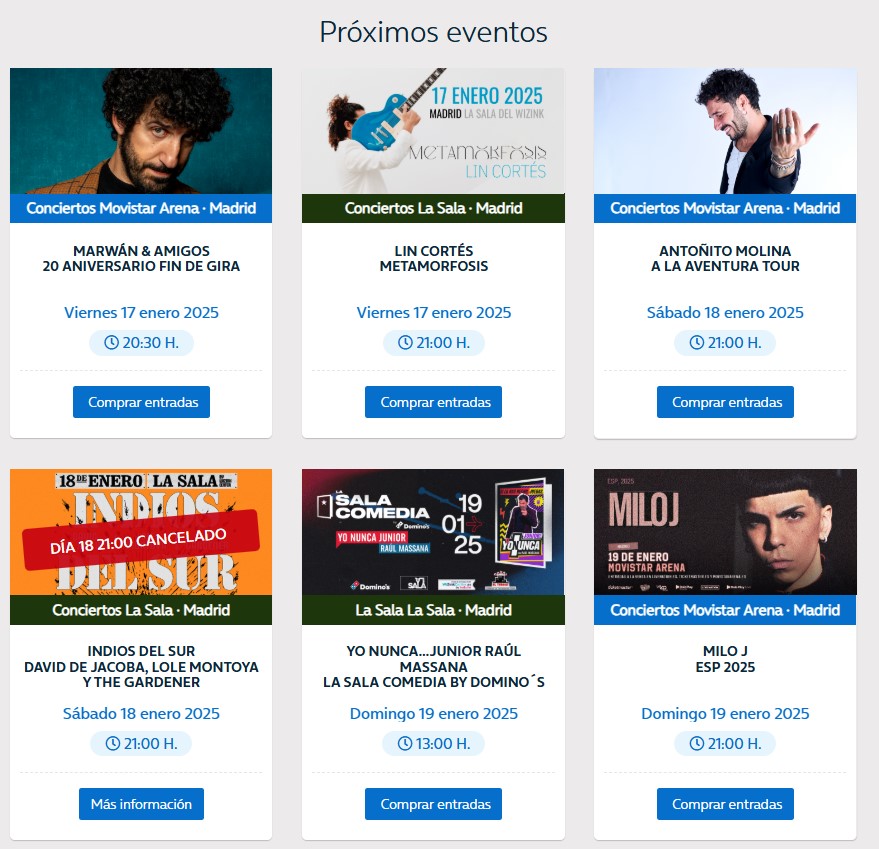879x849 pixels.
Task: Click clock icon beside 20:30 H. time
Action: coord(112,343)
